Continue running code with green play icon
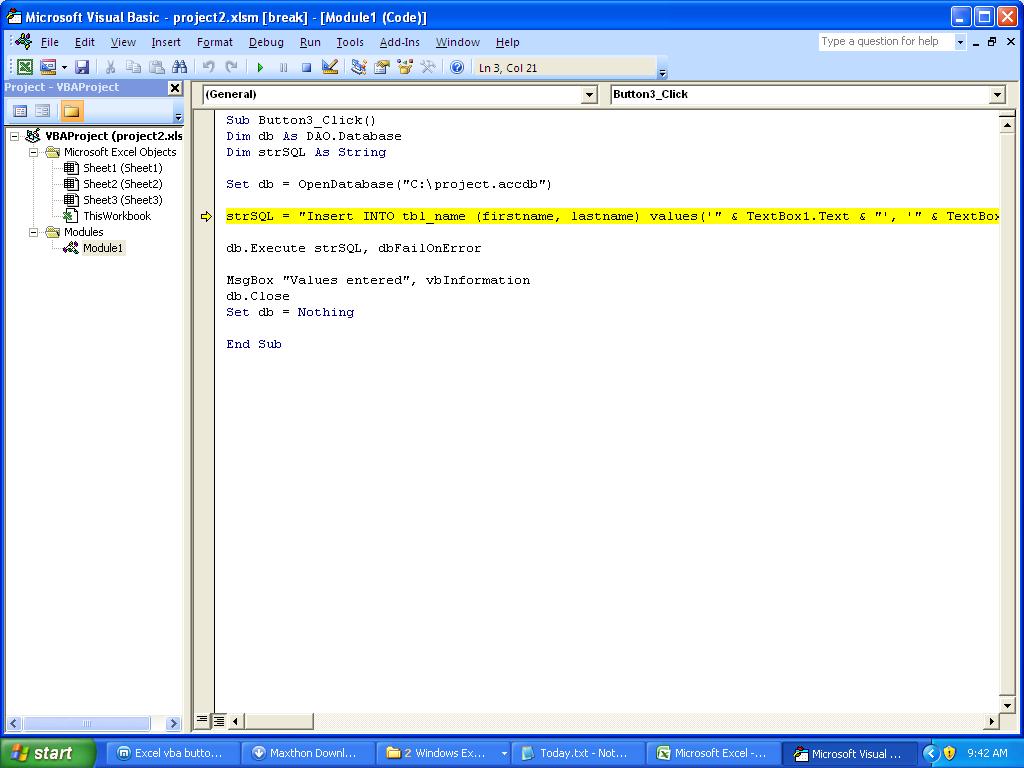This screenshot has height=768, width=1024. pos(260,67)
